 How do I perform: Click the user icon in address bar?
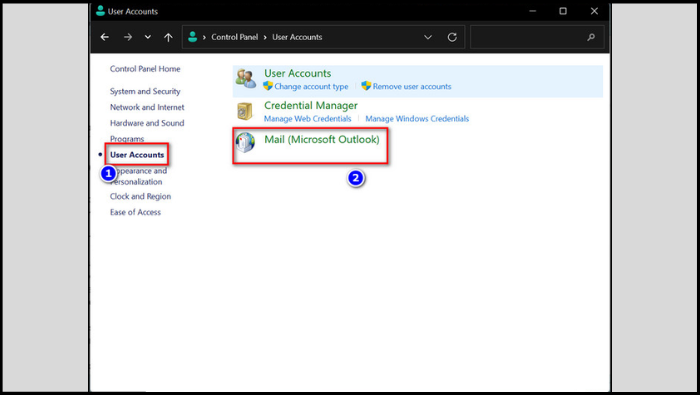coord(192,37)
